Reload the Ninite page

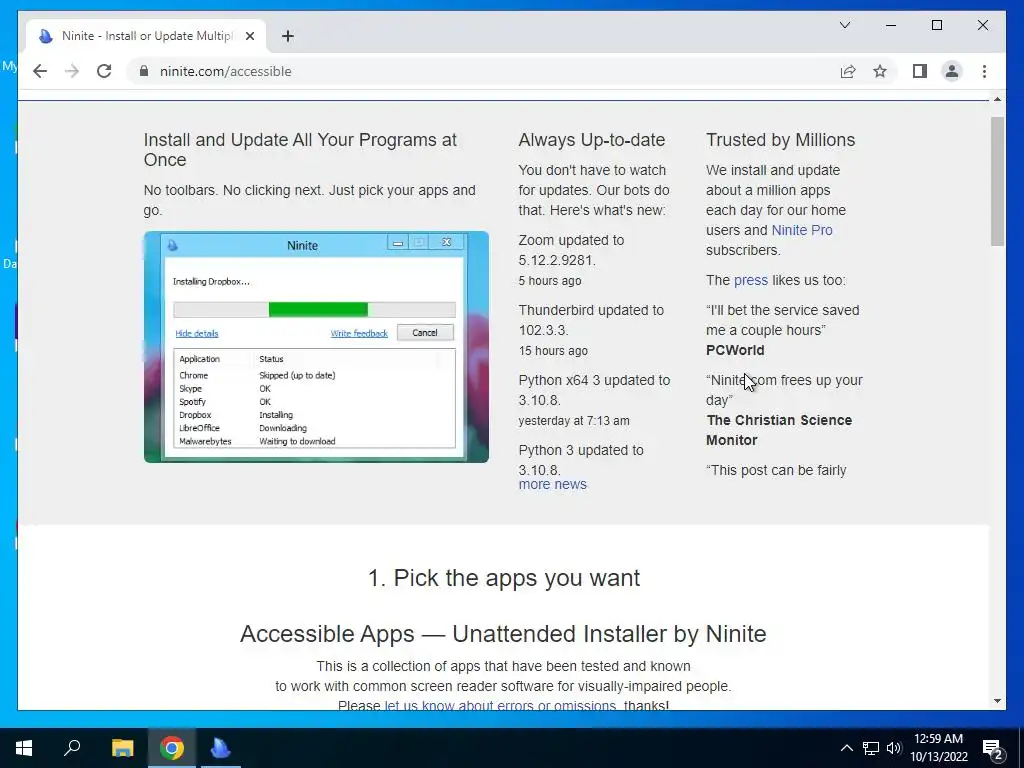104,71
